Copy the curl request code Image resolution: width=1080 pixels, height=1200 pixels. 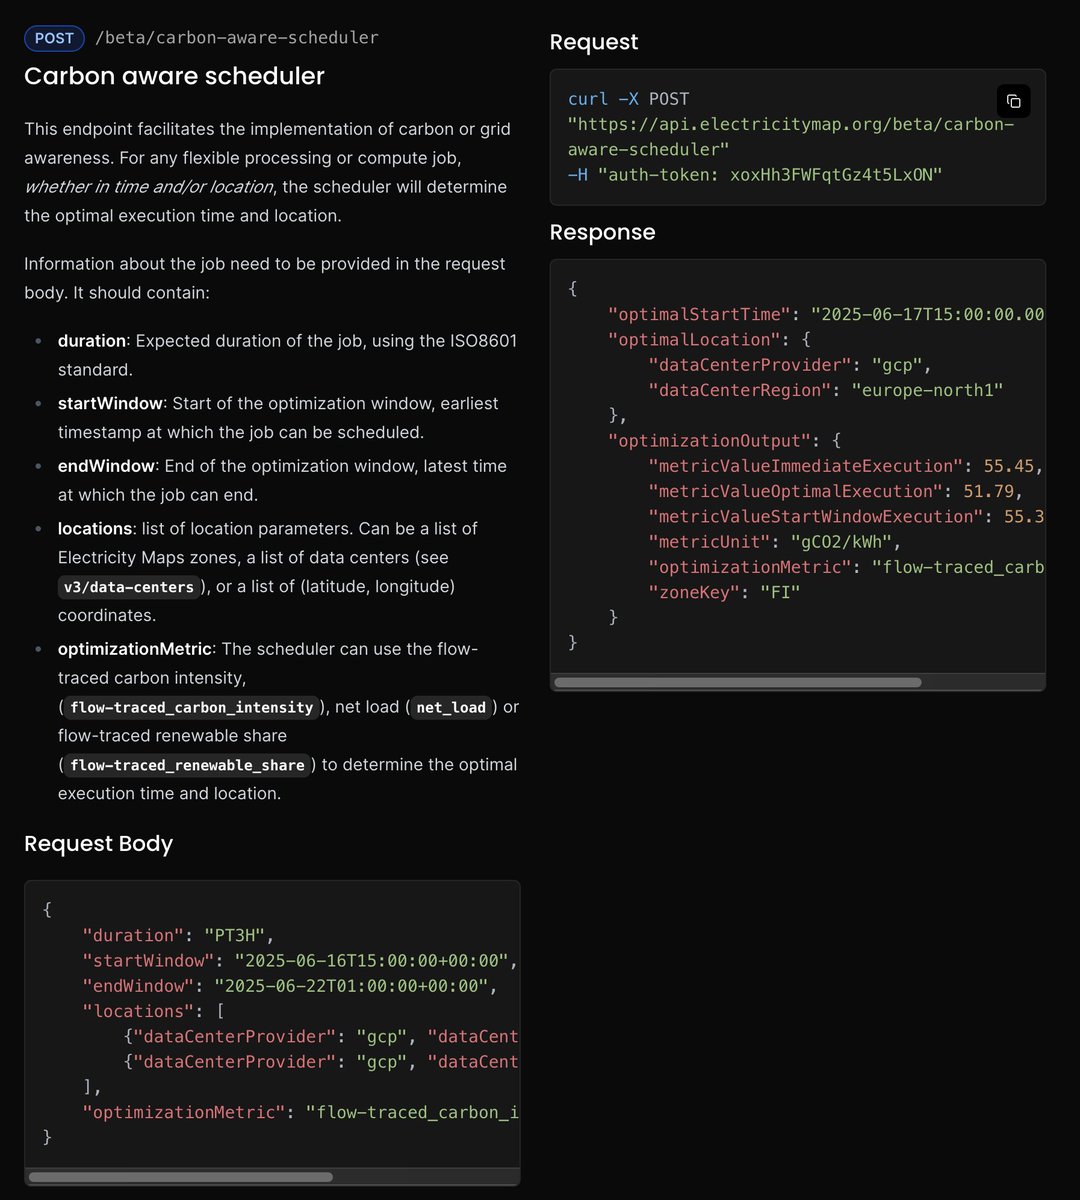(1013, 101)
